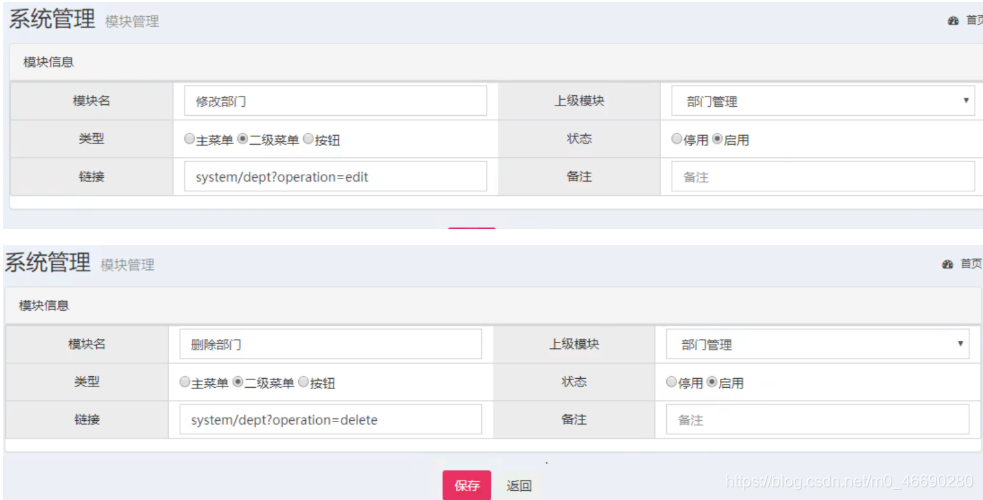Image resolution: width=983 pixels, height=500 pixels.
Task: Click the 模块管理 subtitle in the lower heading
Action: pos(127,265)
